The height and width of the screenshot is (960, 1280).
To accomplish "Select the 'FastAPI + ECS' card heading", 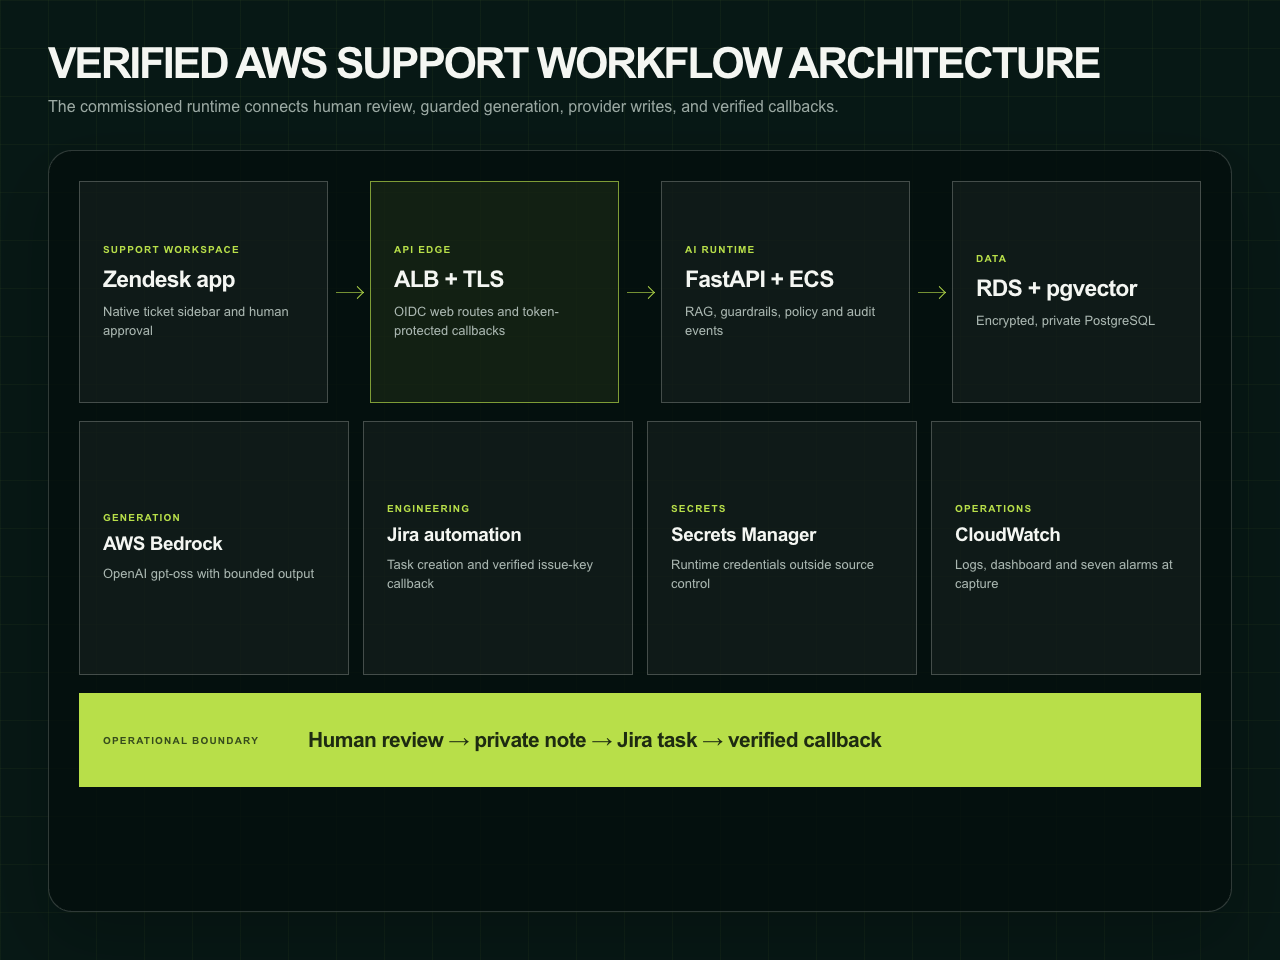I will pyautogui.click(x=759, y=279).
